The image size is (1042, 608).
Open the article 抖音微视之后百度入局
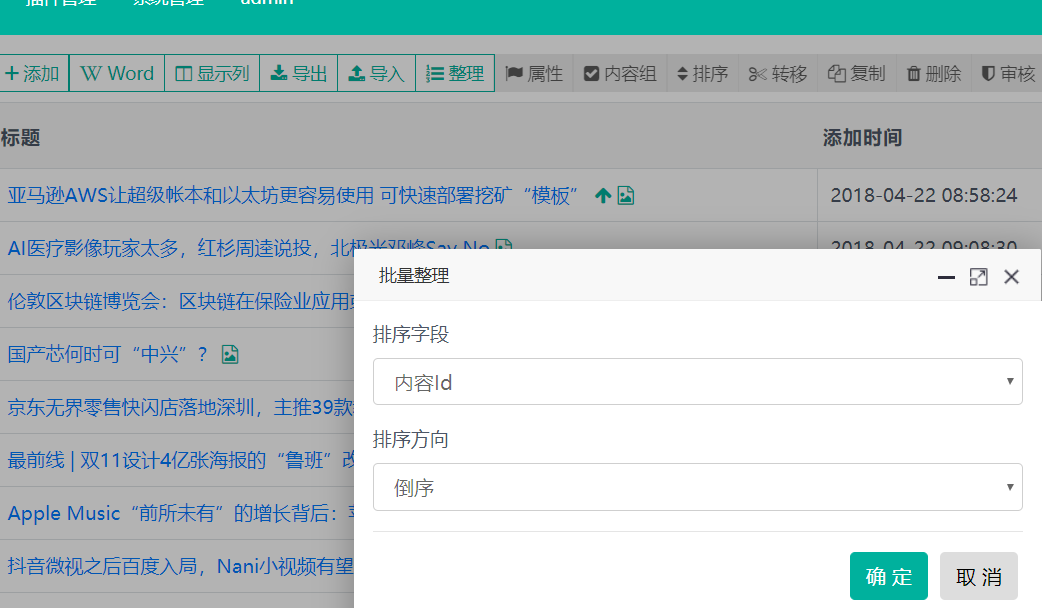coord(181,566)
